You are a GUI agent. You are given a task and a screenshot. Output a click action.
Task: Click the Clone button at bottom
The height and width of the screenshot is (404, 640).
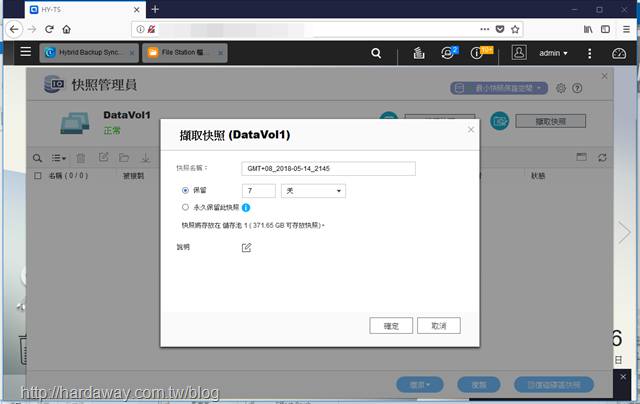click(x=479, y=384)
